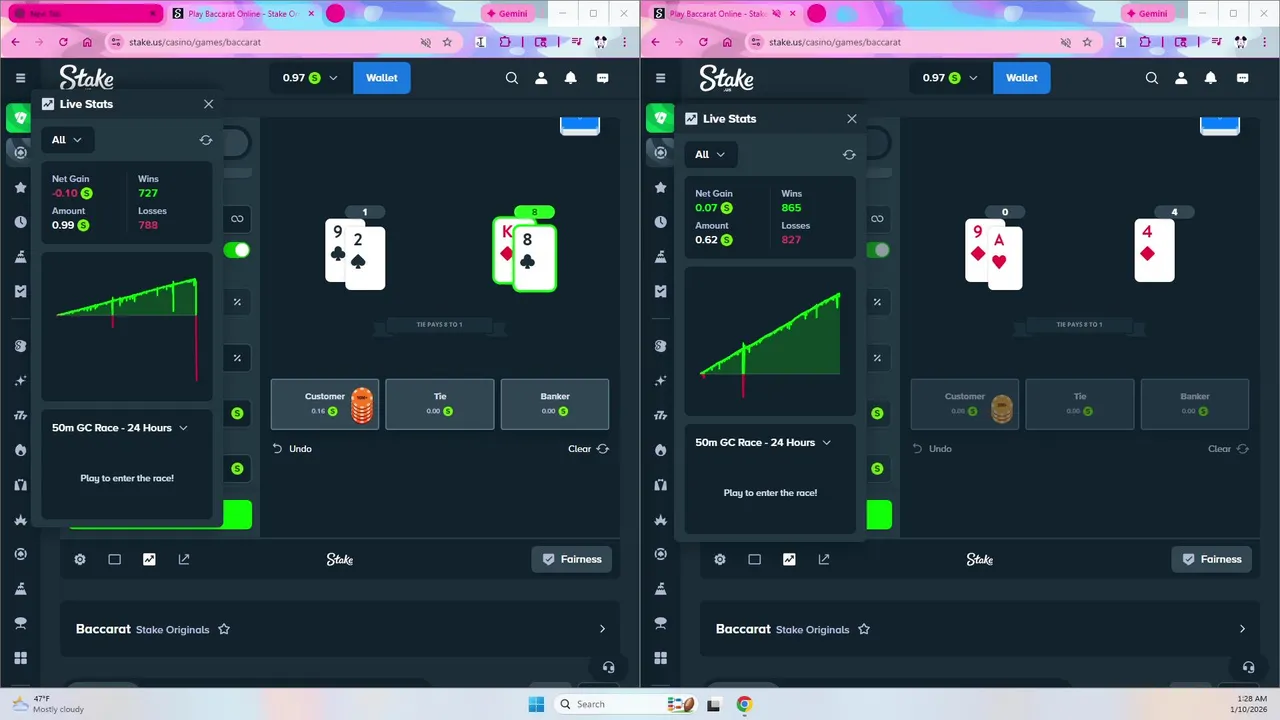The width and height of the screenshot is (1280, 720).
Task: Close Live Stats panel in left window
Action: point(208,104)
